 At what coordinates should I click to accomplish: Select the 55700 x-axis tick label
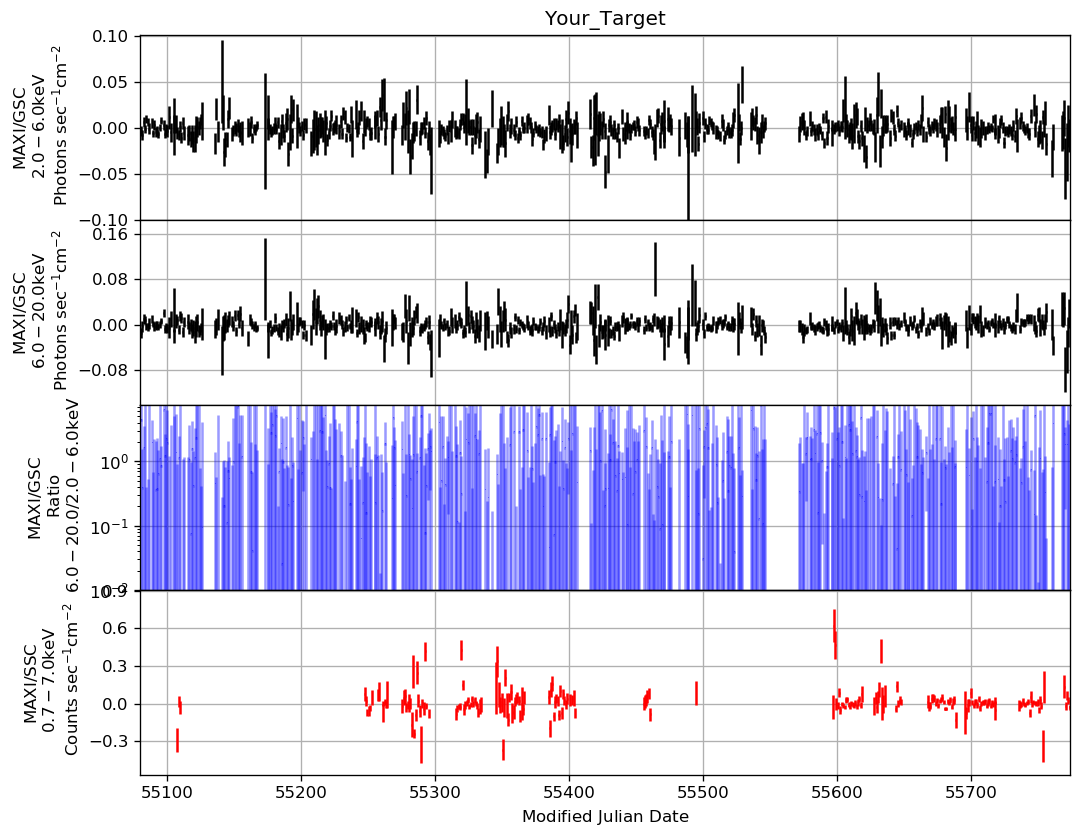coord(971,792)
